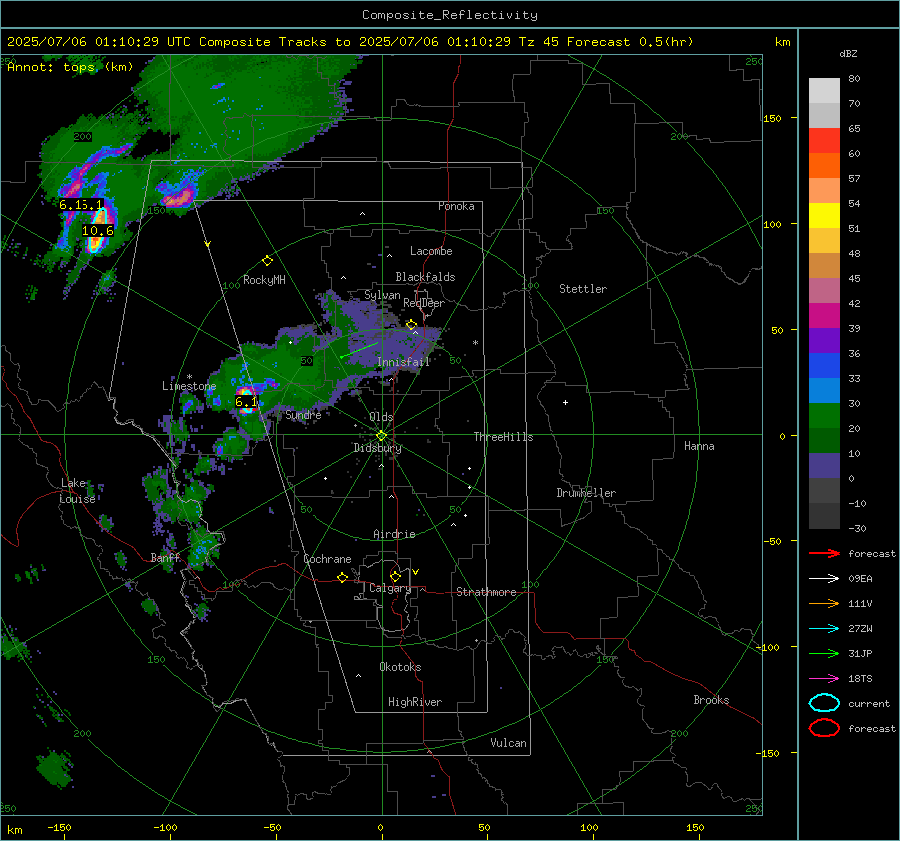This screenshot has width=900, height=841.
Task: Click the magenta 18TS track arrow
Action: [x=824, y=679]
